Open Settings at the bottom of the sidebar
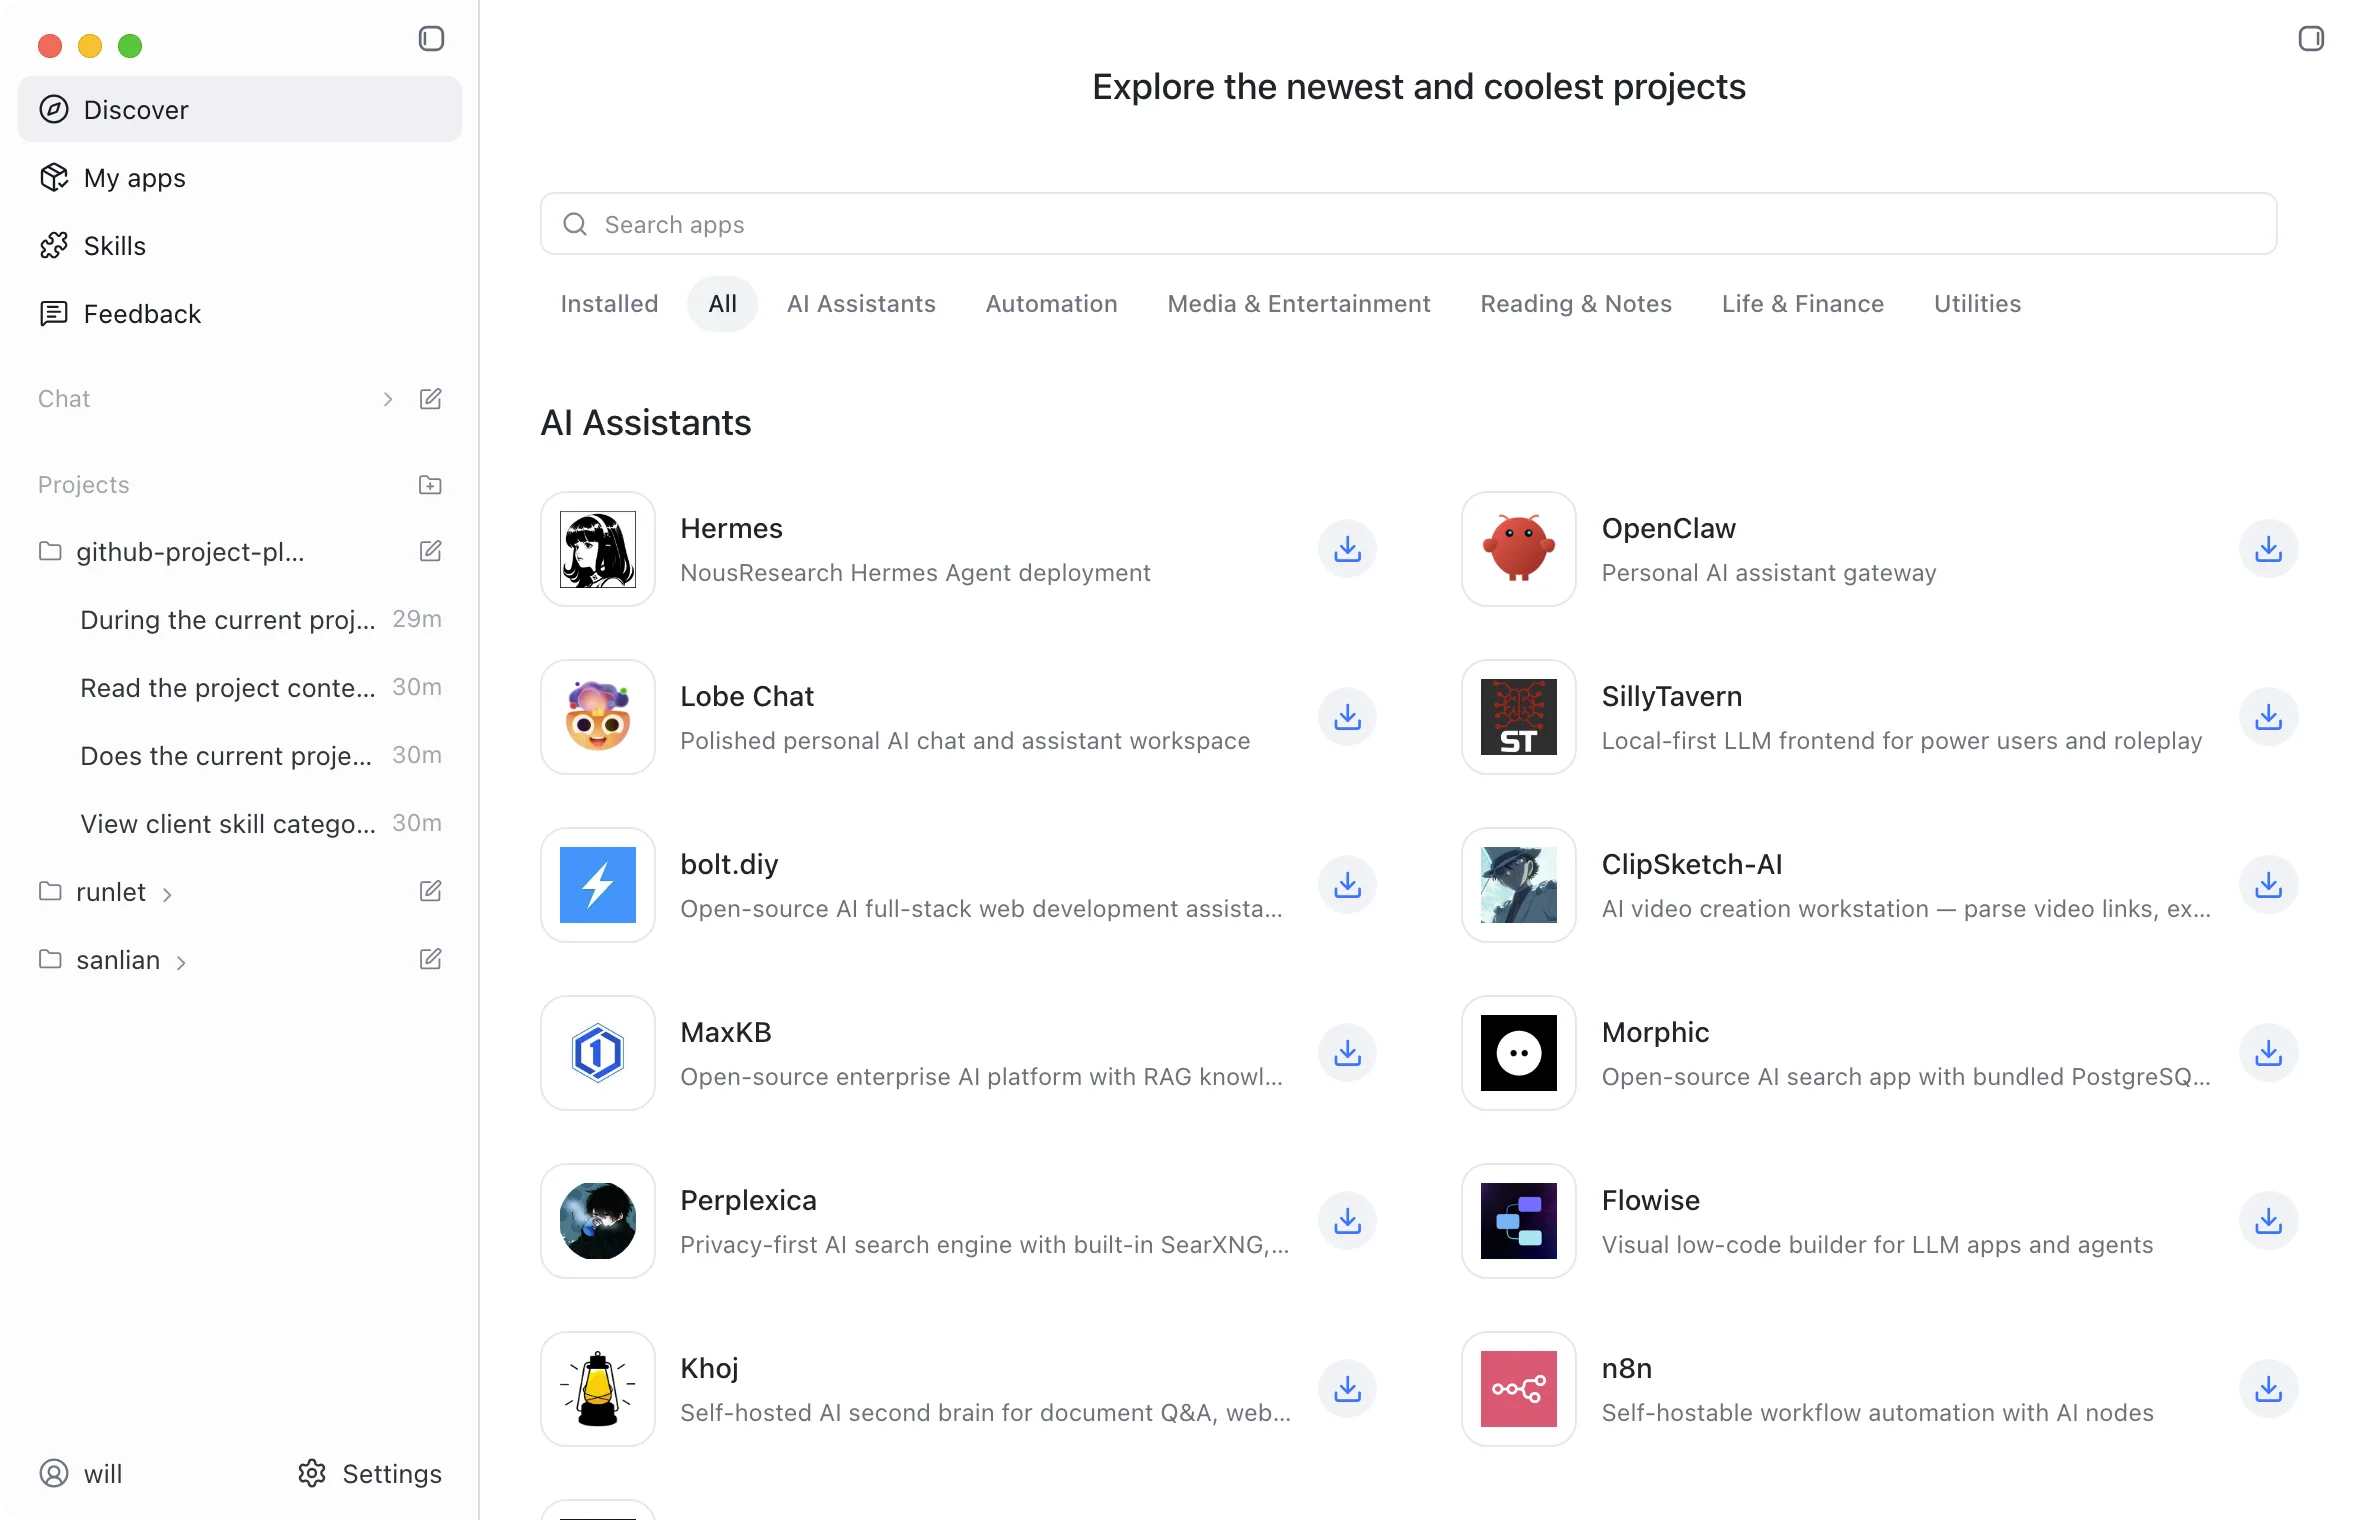The image size is (2360, 1520). pos(369,1473)
